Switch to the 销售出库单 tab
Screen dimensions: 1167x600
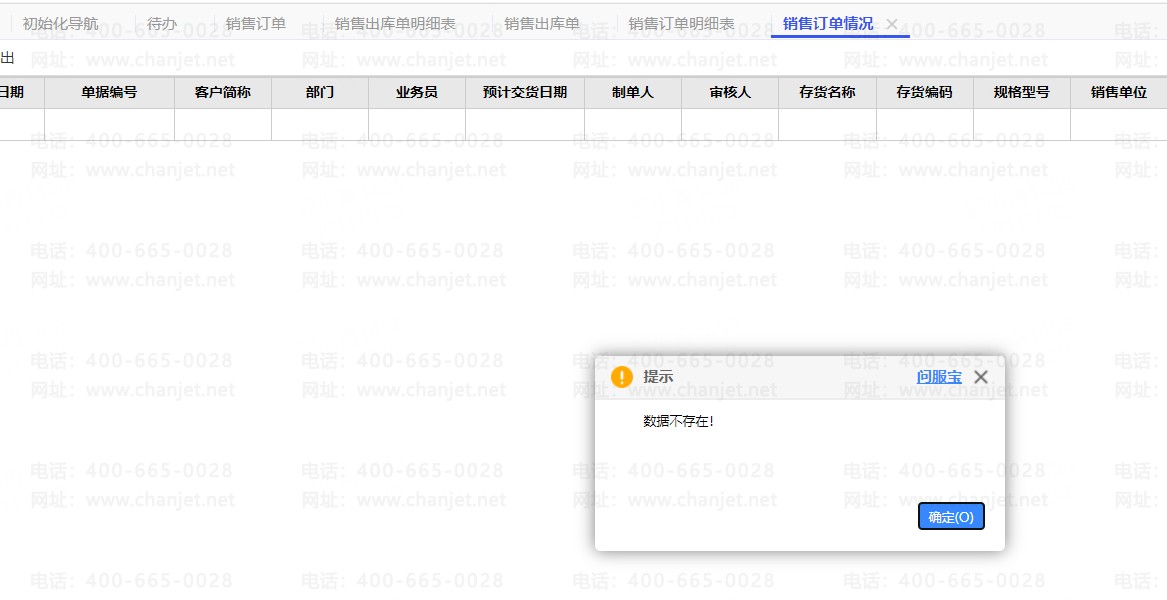(542, 24)
